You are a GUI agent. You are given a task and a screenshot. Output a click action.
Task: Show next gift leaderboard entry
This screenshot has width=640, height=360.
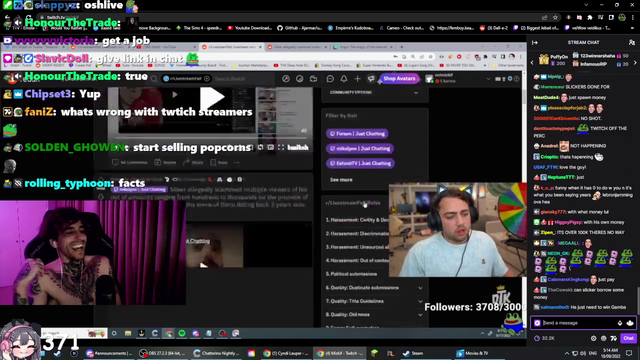pyautogui.click(x=635, y=63)
